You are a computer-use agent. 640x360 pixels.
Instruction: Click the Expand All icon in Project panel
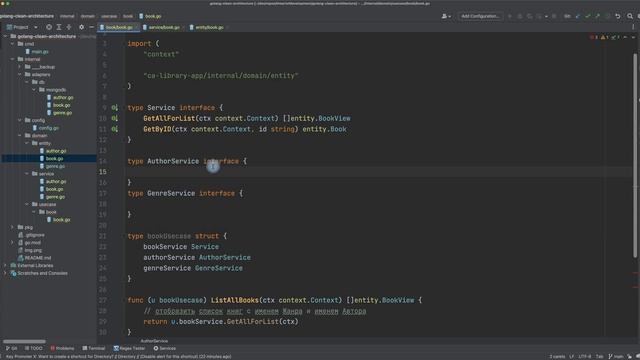59,27
